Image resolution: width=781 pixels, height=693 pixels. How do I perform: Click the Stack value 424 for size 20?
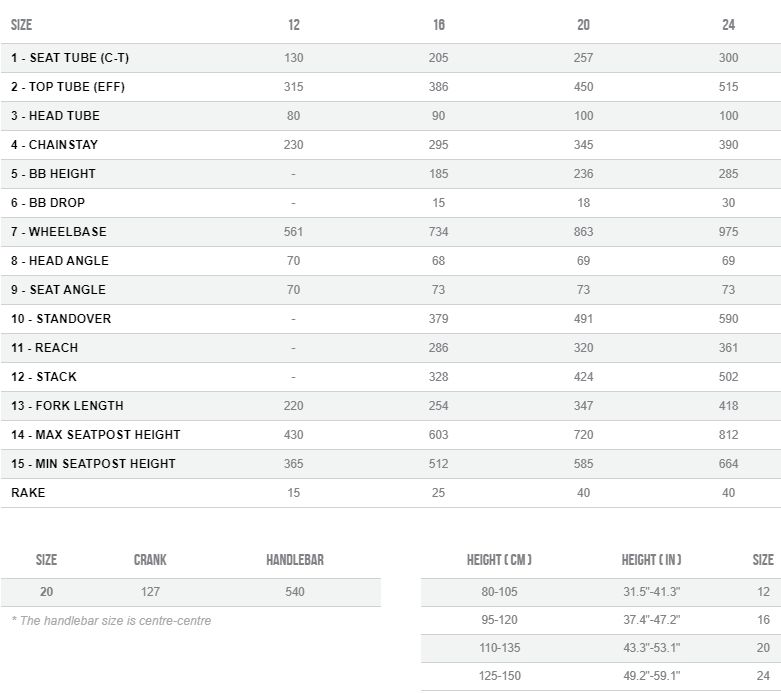[x=583, y=377]
